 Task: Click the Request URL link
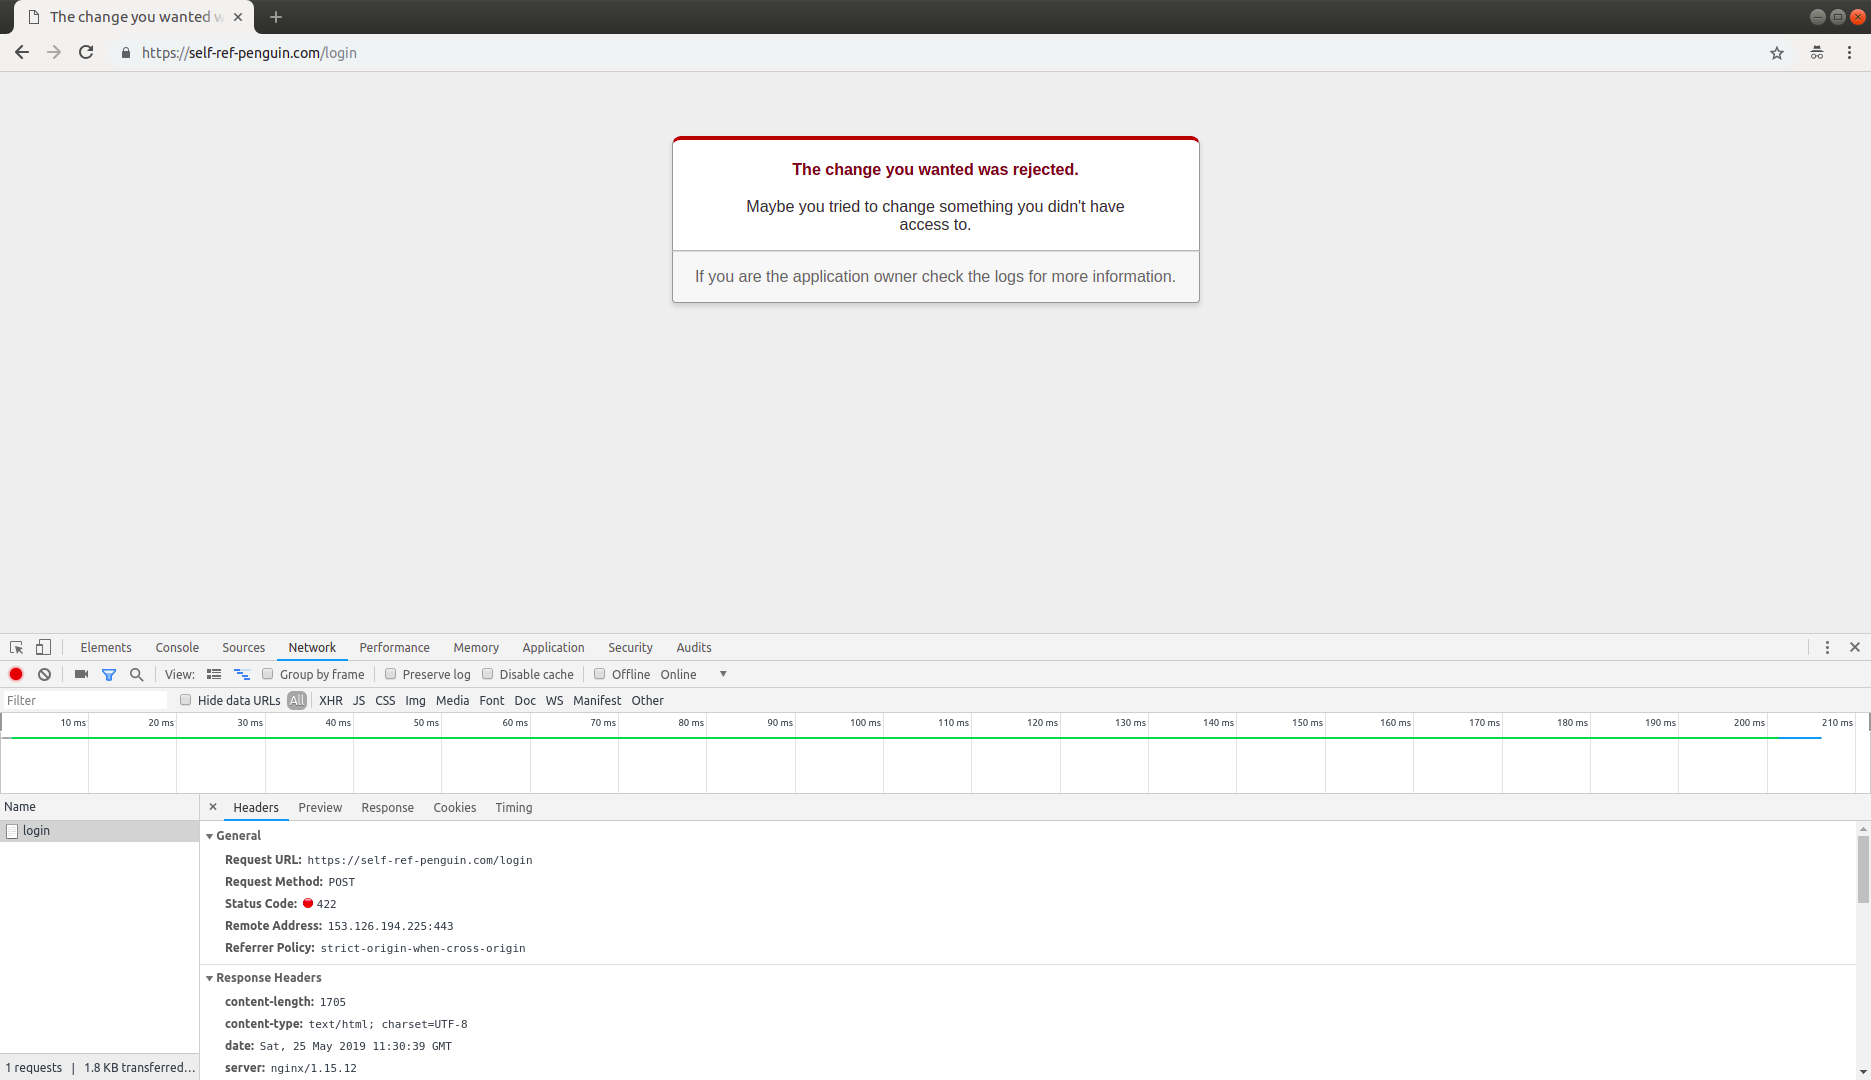point(420,859)
